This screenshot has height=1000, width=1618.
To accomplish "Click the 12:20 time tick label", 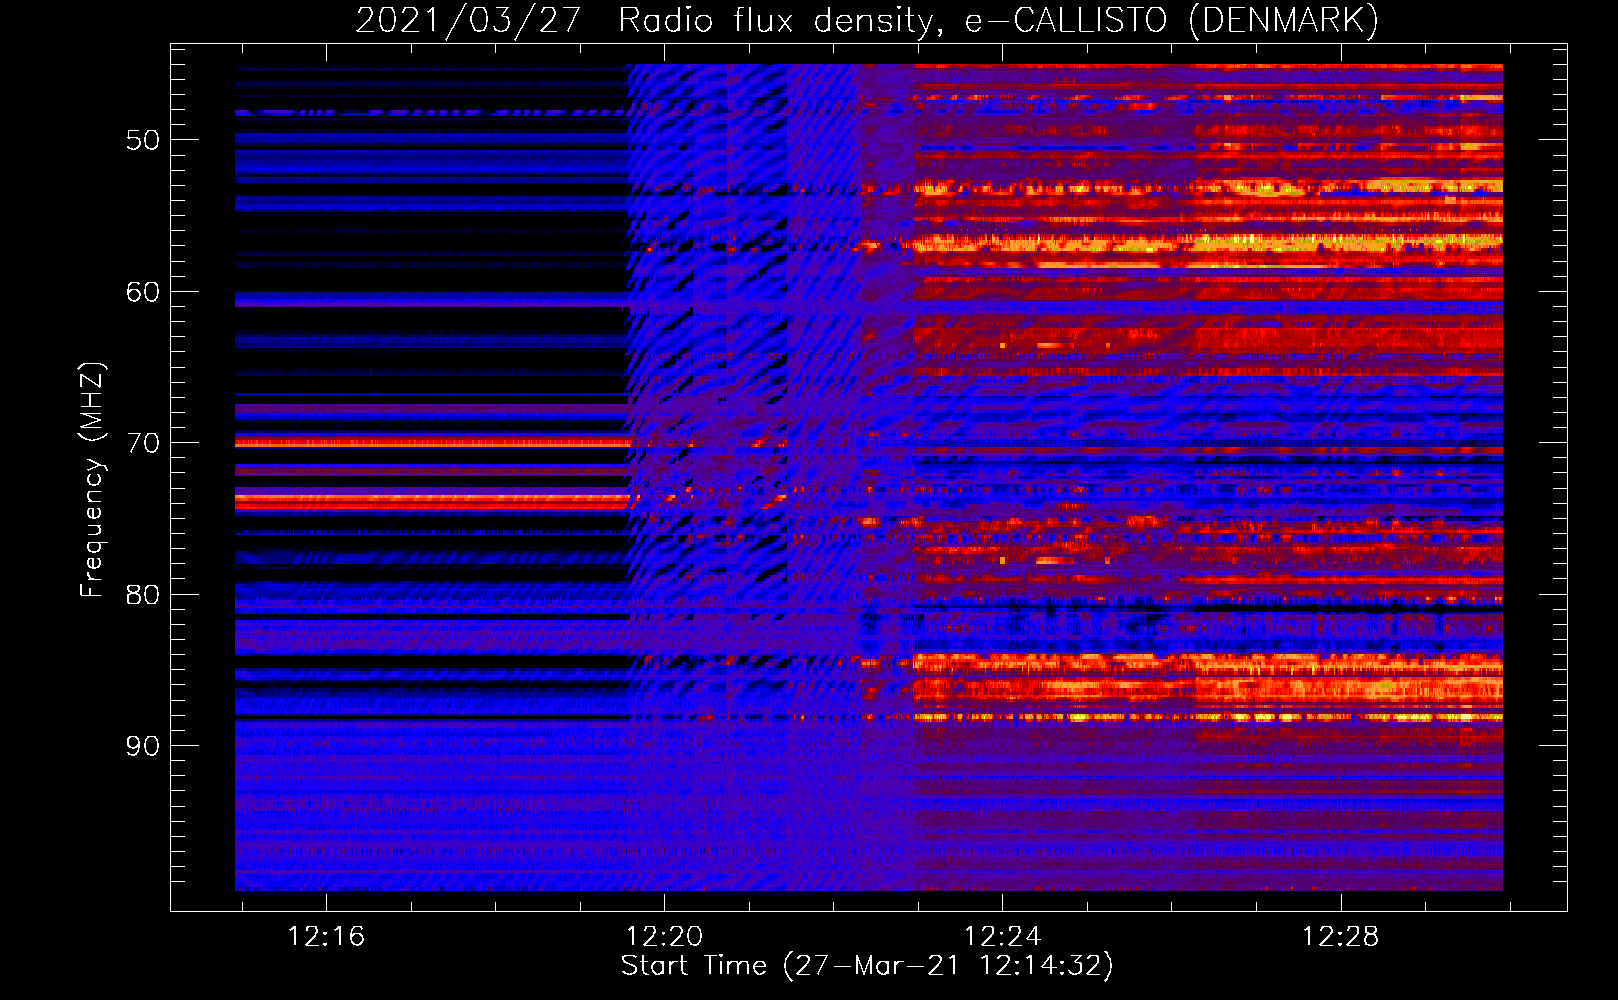I will [x=664, y=937].
